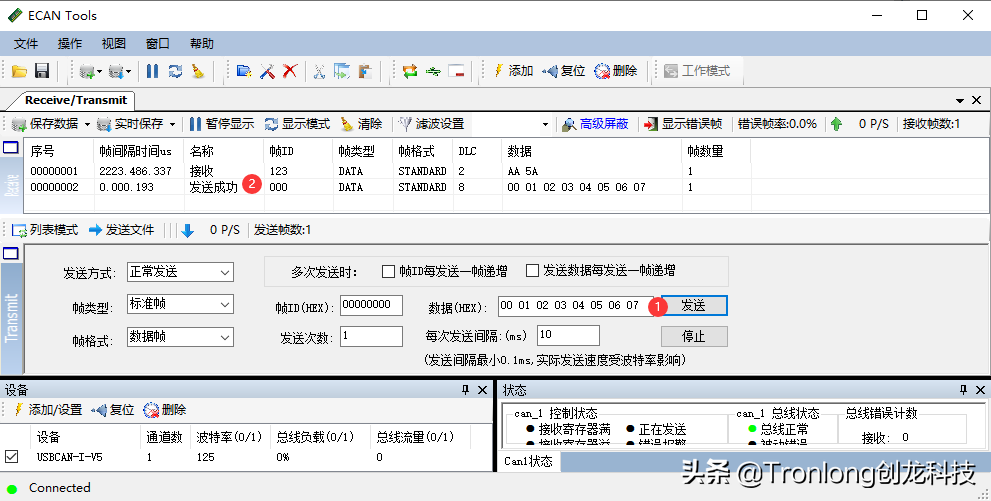Image resolution: width=991 pixels, height=501 pixels.
Task: Click 删除 in device panel
Action: (164, 410)
